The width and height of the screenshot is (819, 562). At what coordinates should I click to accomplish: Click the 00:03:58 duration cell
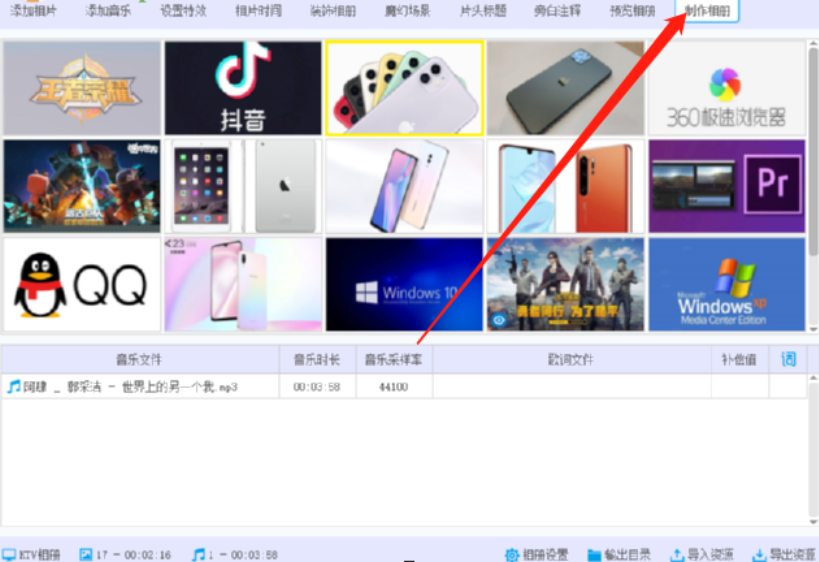click(x=317, y=387)
